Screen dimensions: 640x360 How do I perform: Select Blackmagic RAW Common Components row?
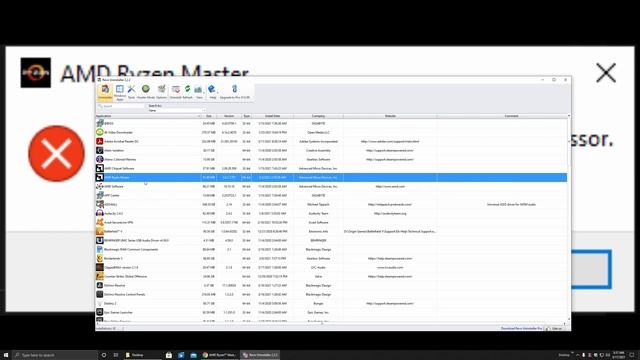[x=331, y=249]
